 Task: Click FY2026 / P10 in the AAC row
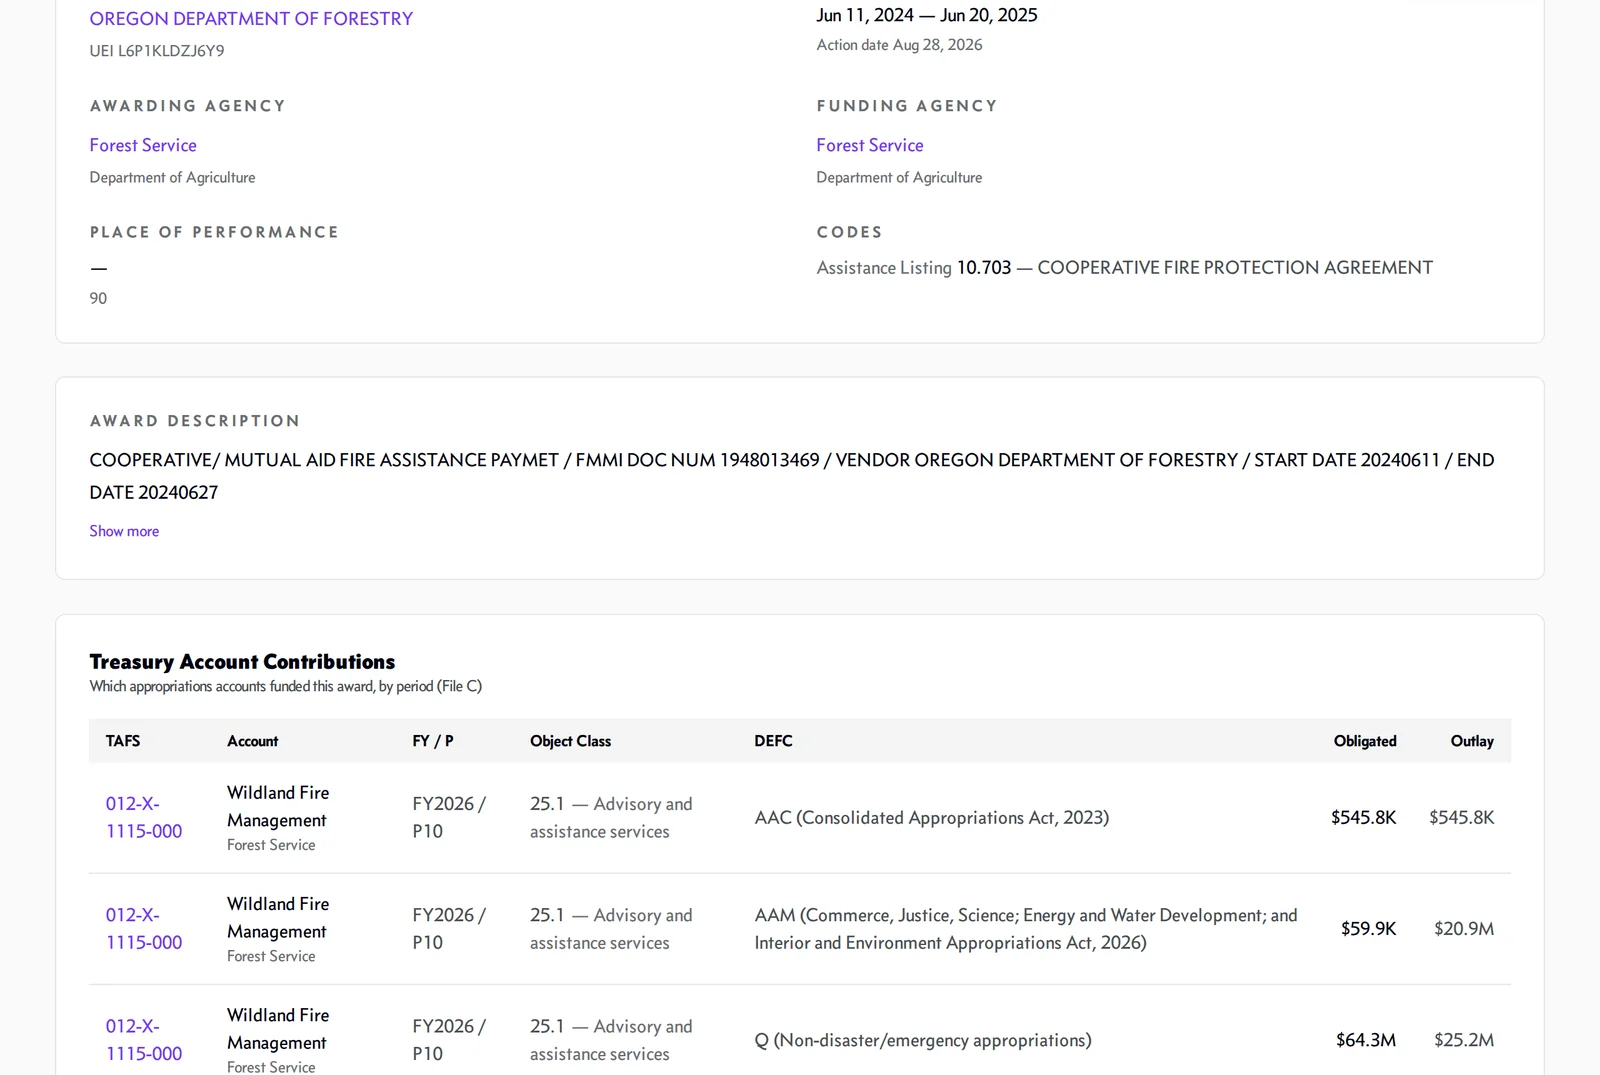(x=449, y=818)
